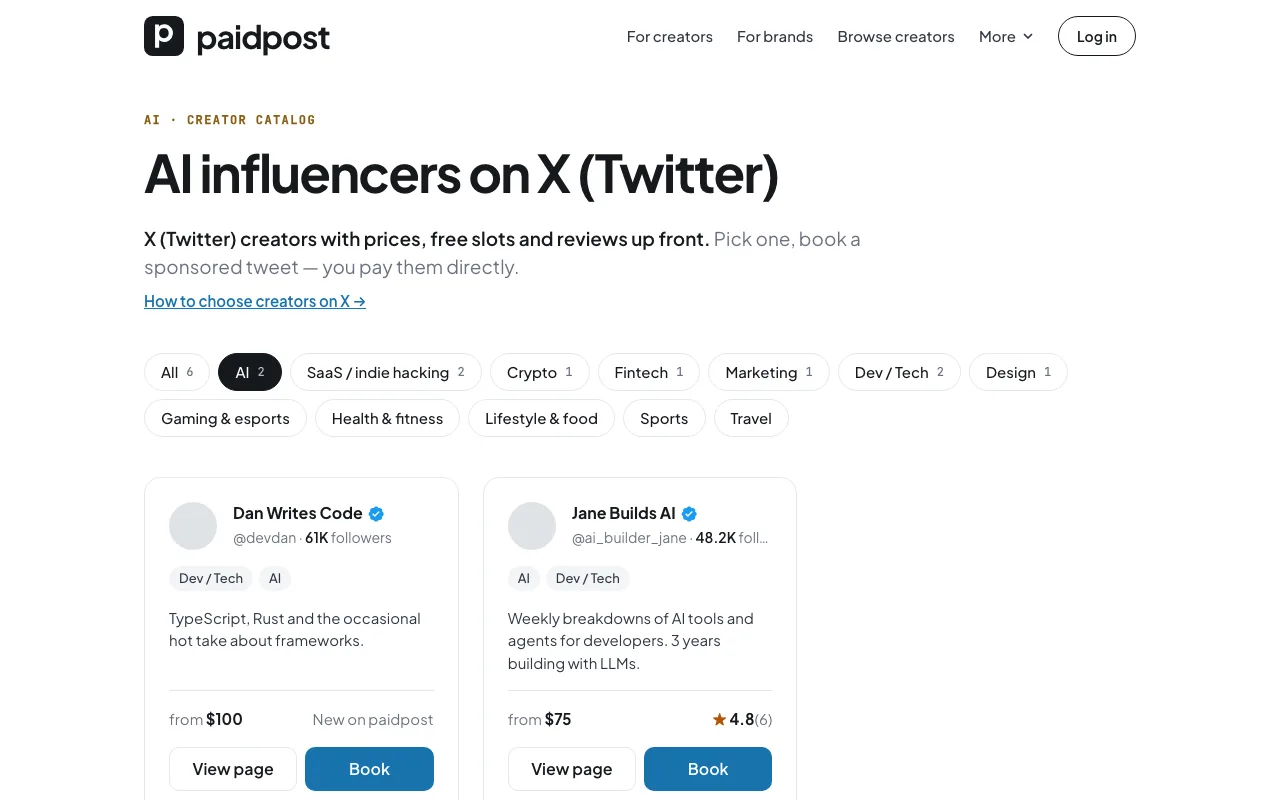Open How to choose creators on X link
Image resolution: width=1280 pixels, height=800 pixels.
[255, 301]
